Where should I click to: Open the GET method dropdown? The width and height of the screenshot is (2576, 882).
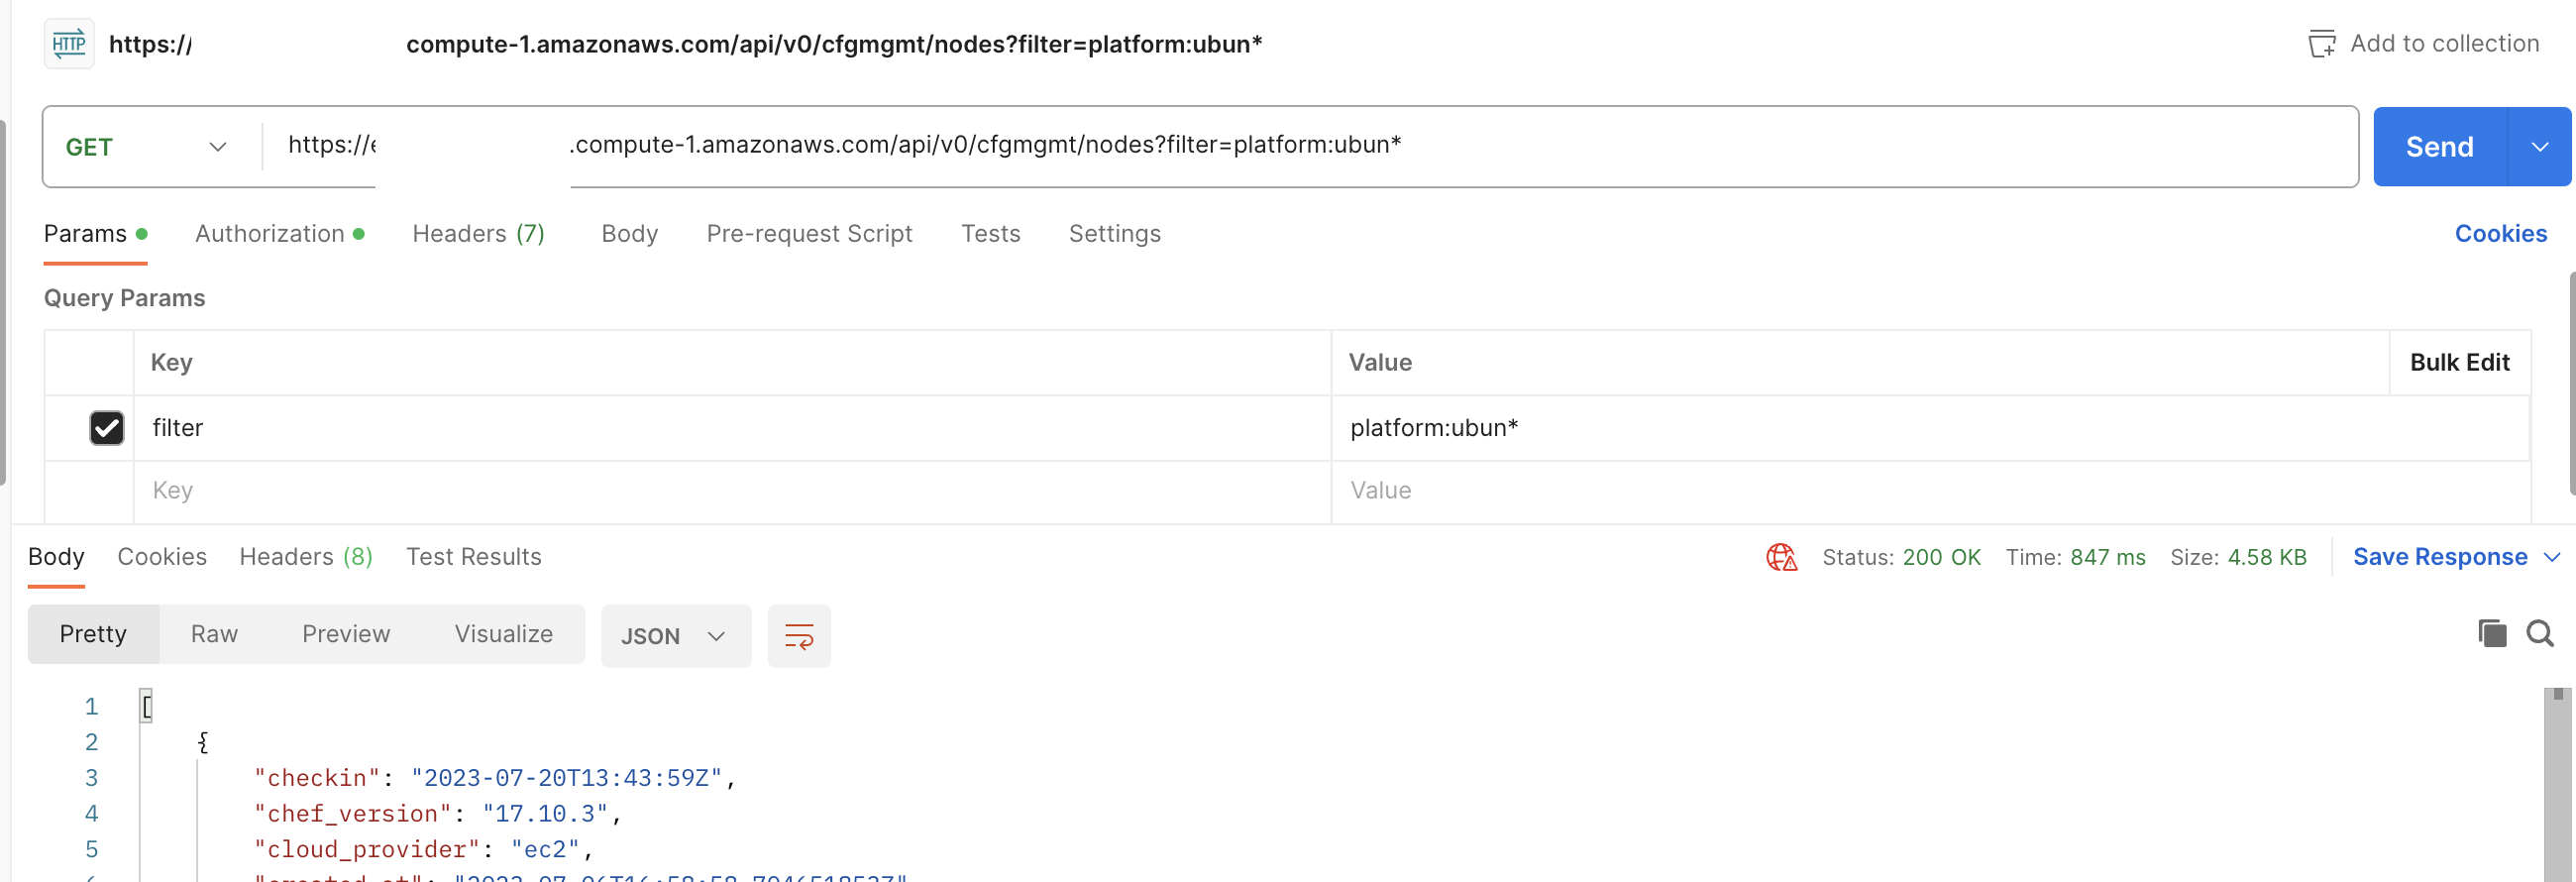point(147,147)
